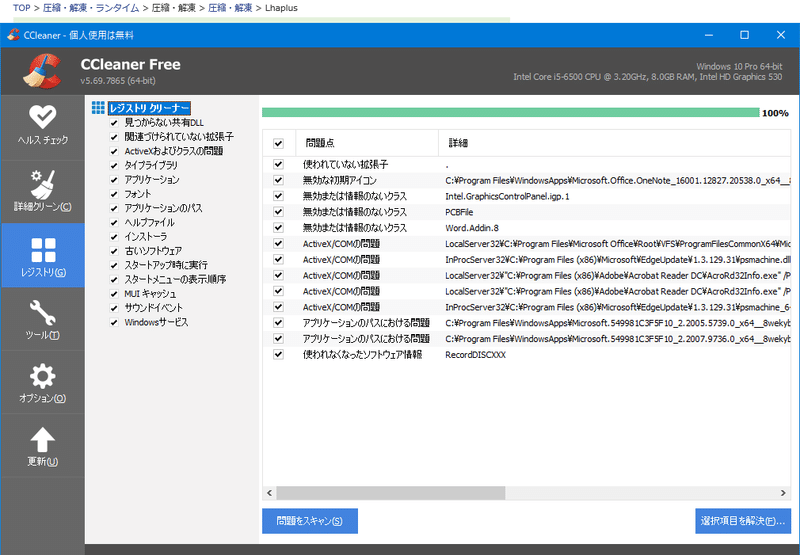Toggle ヘルプファイル checkbox
800x555 pixels.
click(114, 223)
